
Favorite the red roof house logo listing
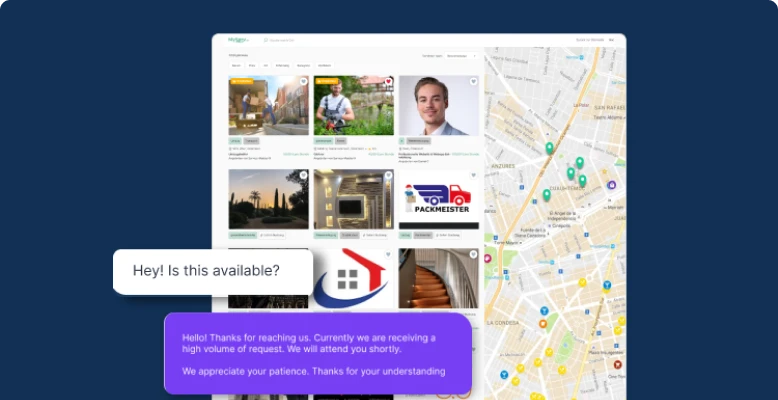click(389, 255)
